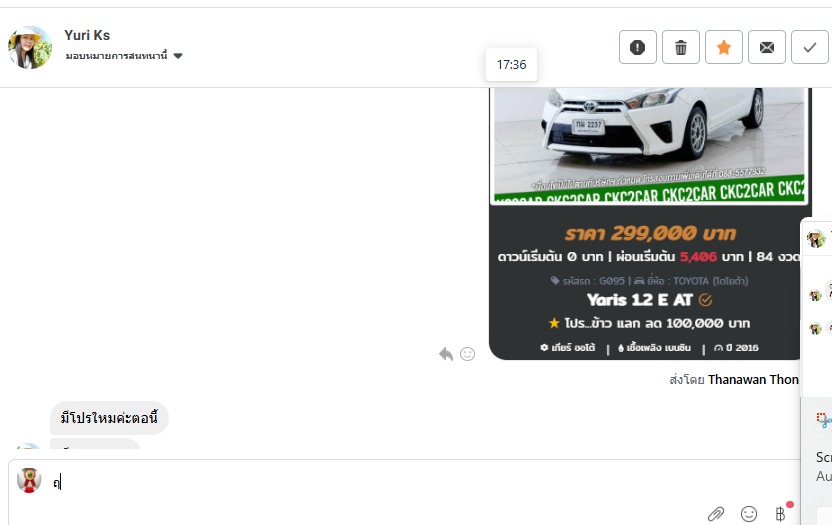Open the assign conversation dropdown arrow
The image size is (832, 525).
coord(178,56)
